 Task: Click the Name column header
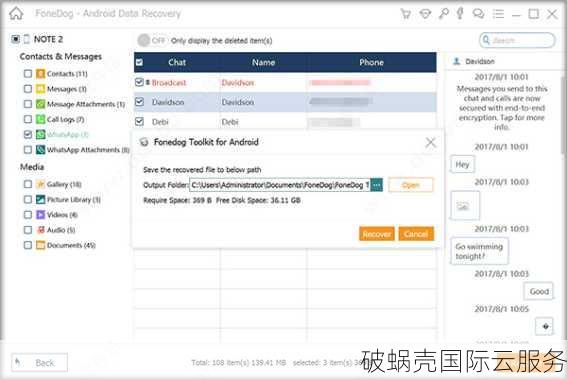263,62
